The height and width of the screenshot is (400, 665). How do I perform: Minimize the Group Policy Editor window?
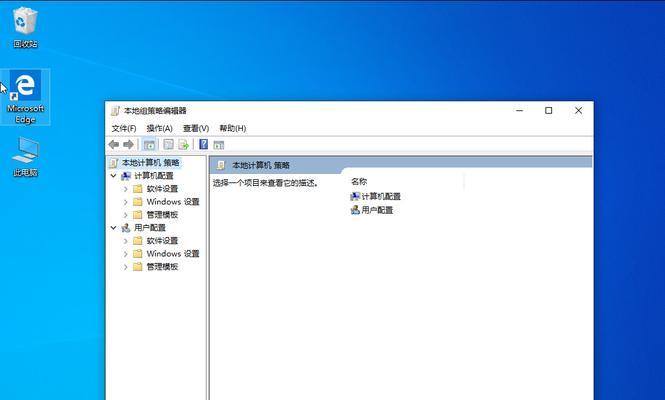520,111
